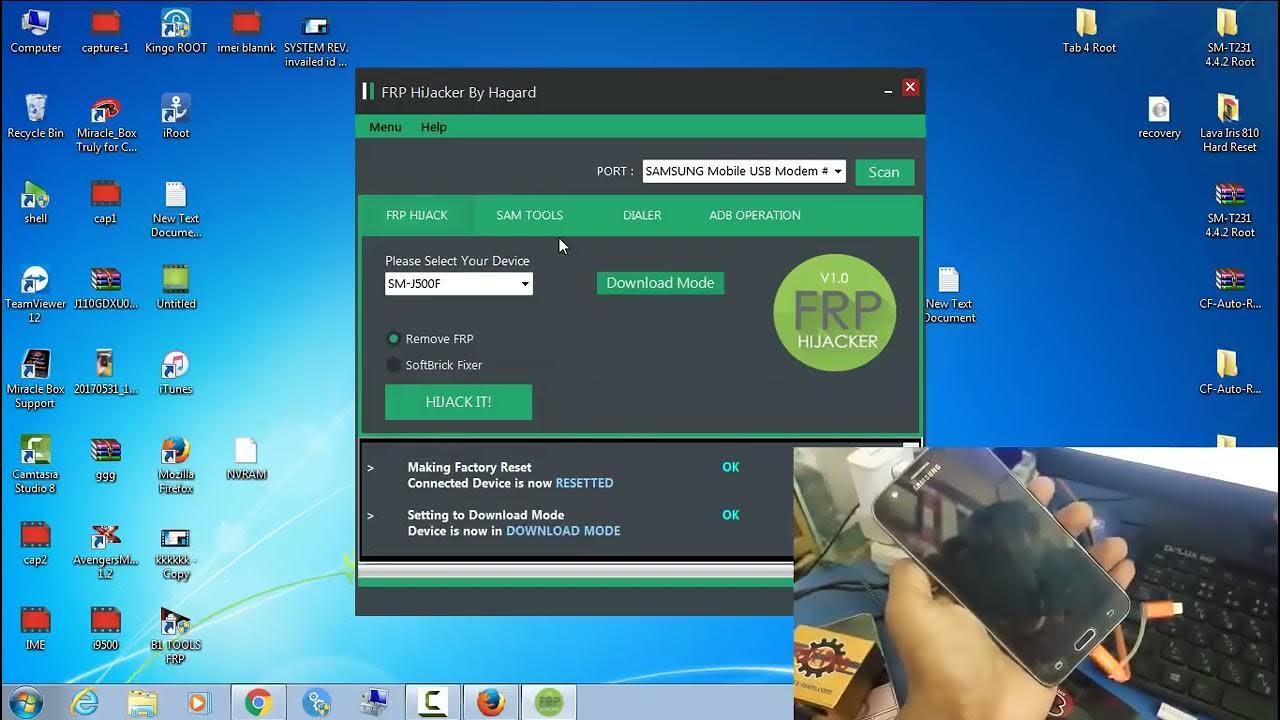Switch to the FRP HIJACK tab

(x=417, y=215)
